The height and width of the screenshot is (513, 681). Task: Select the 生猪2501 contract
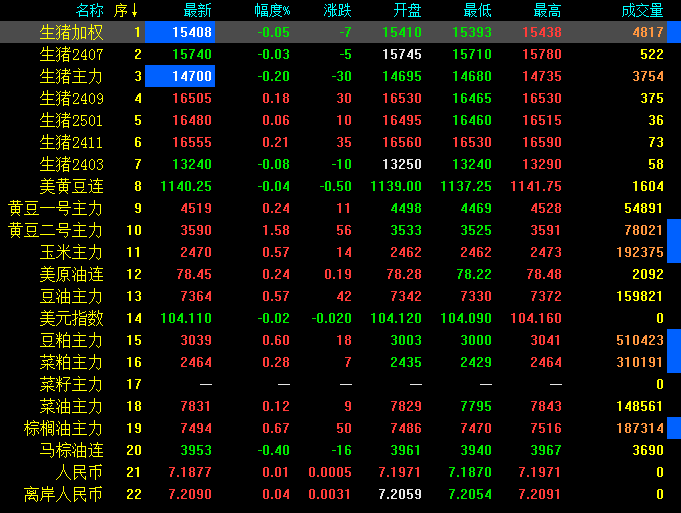coord(340,120)
